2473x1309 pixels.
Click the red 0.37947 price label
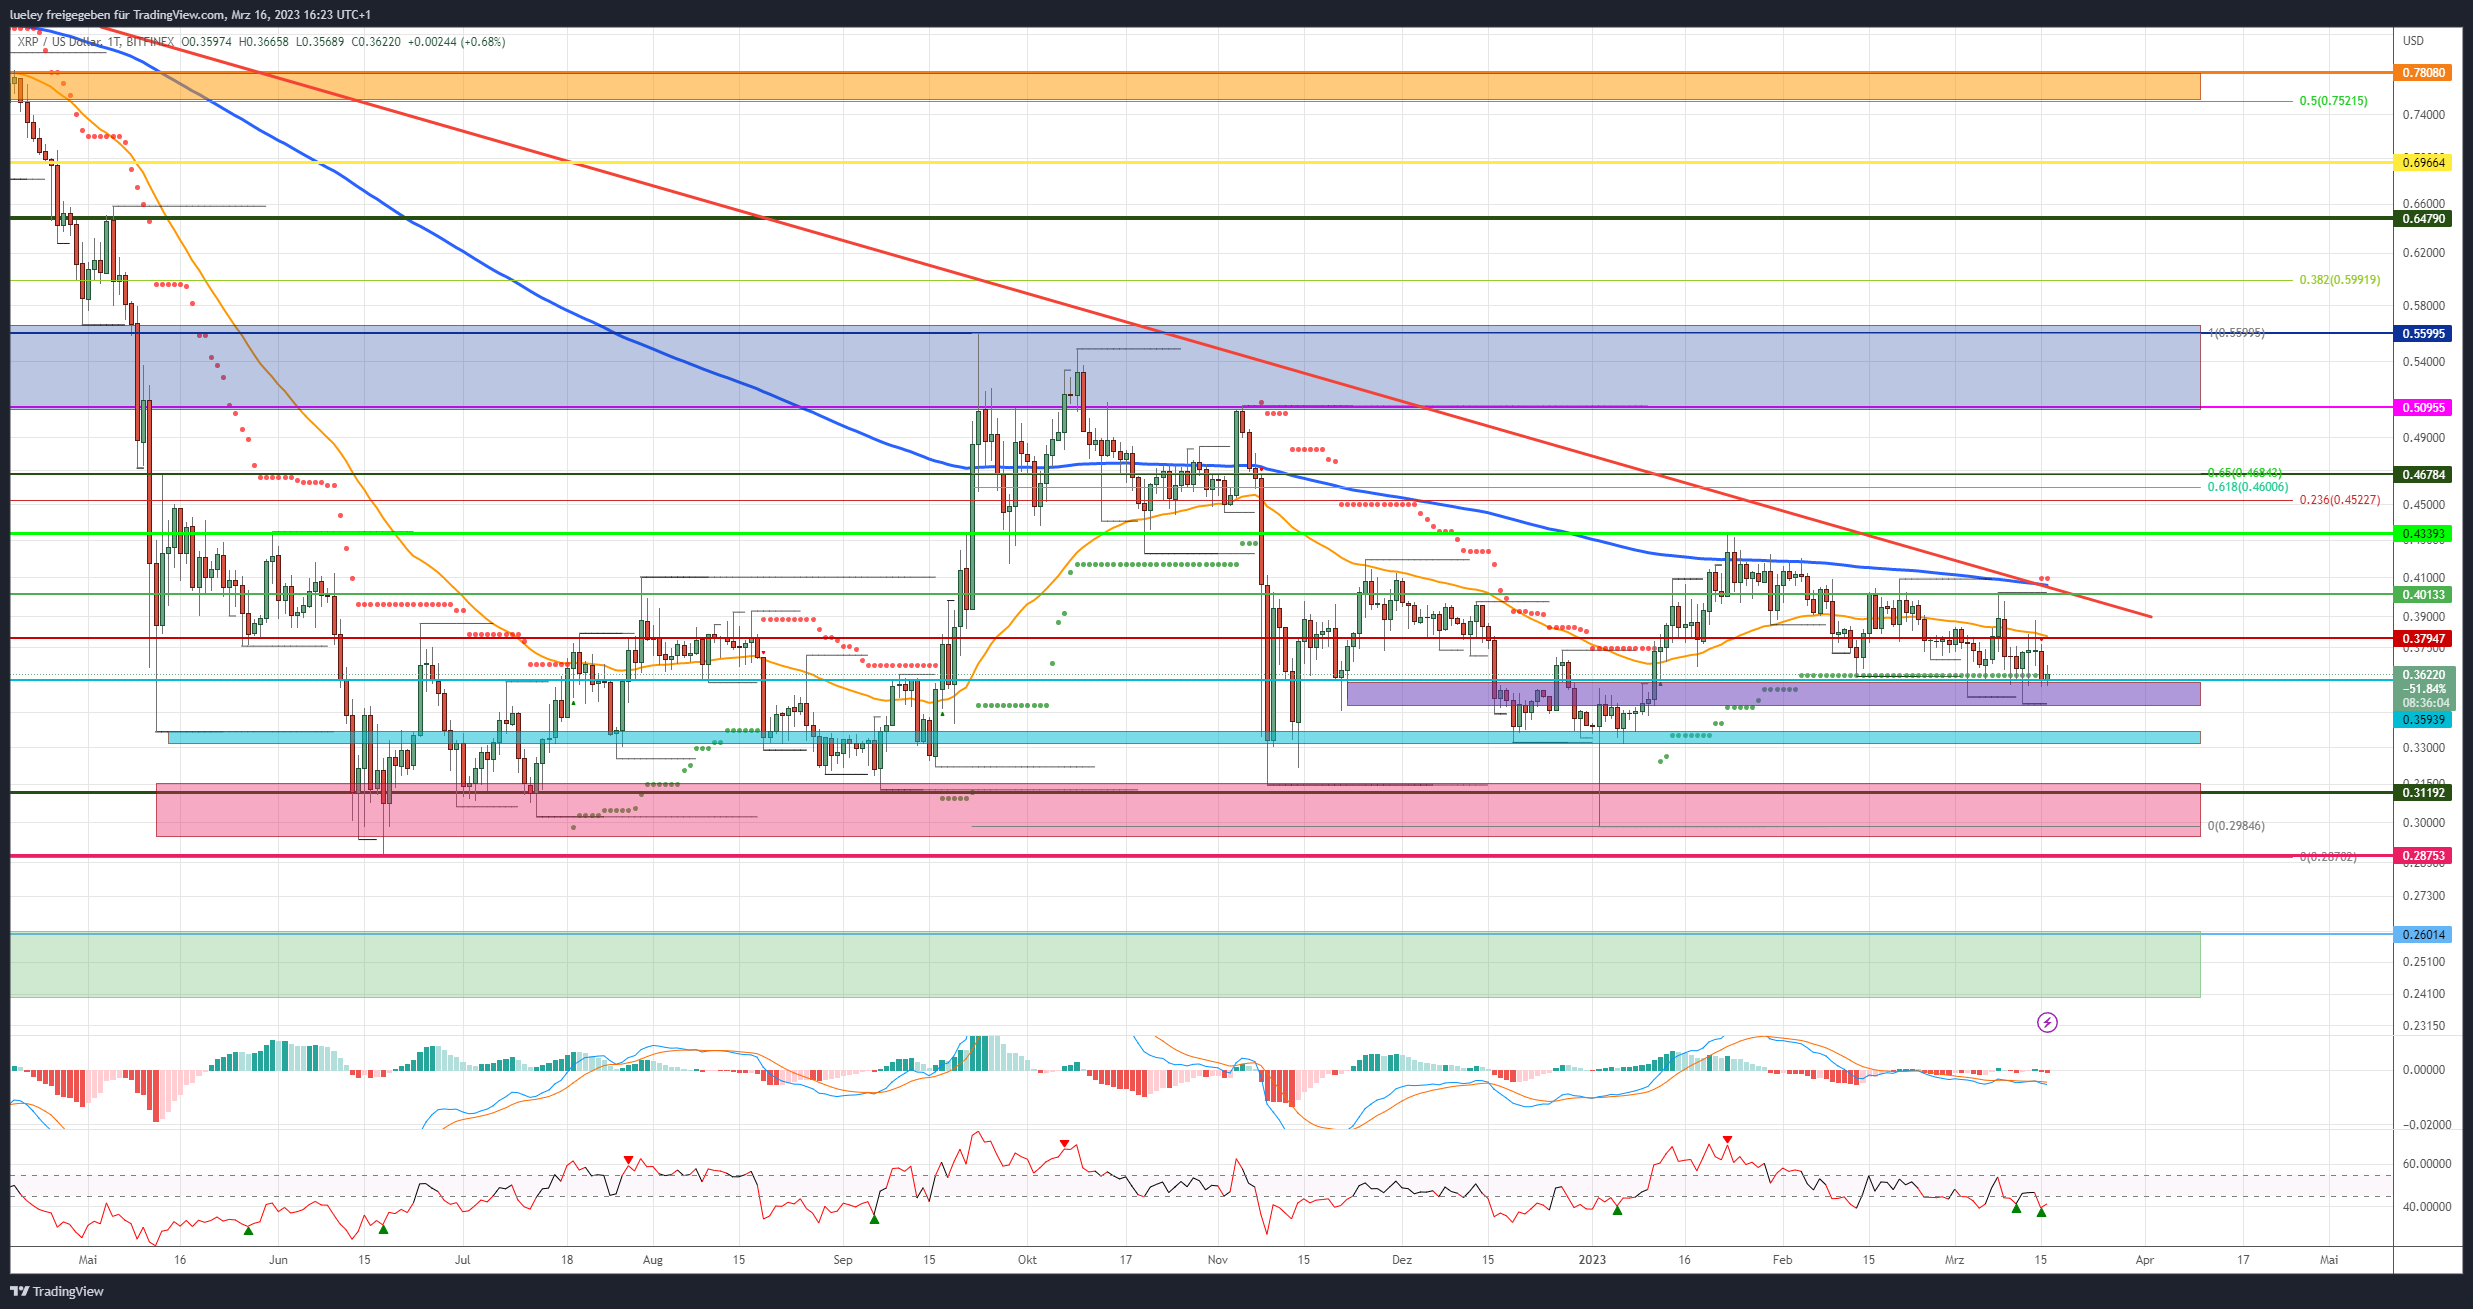coord(2423,638)
